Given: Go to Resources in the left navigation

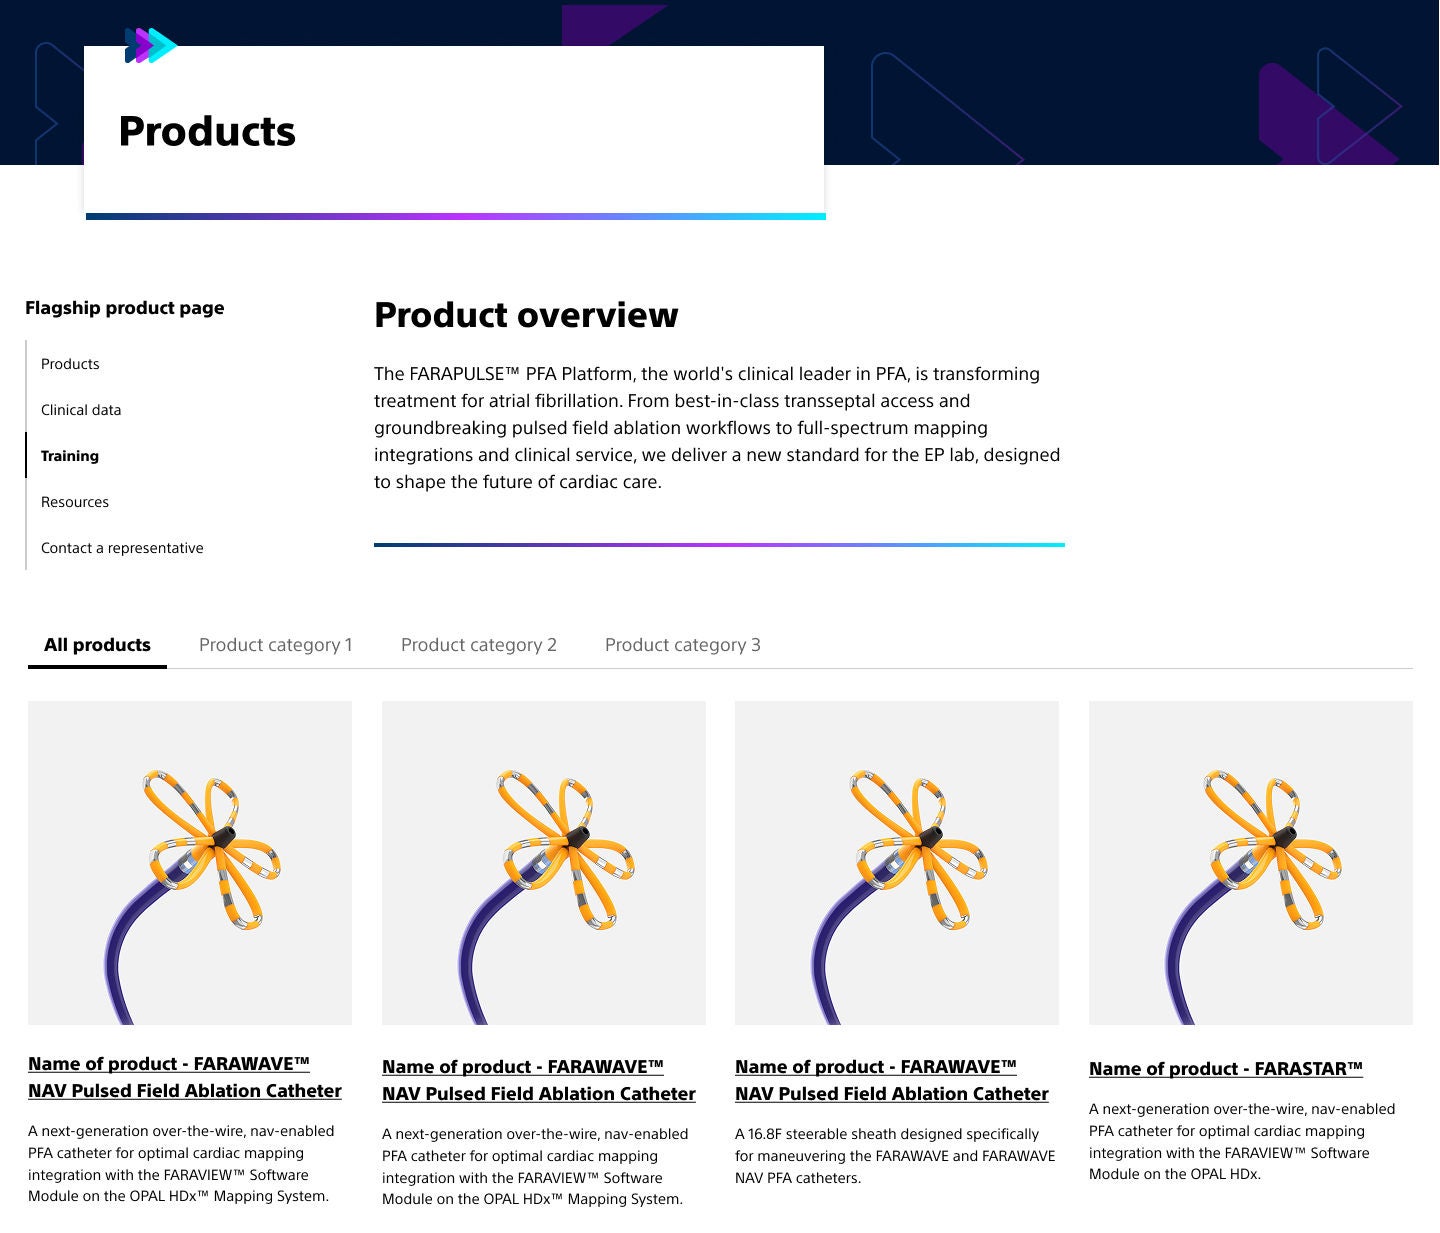Looking at the screenshot, I should coord(75,502).
